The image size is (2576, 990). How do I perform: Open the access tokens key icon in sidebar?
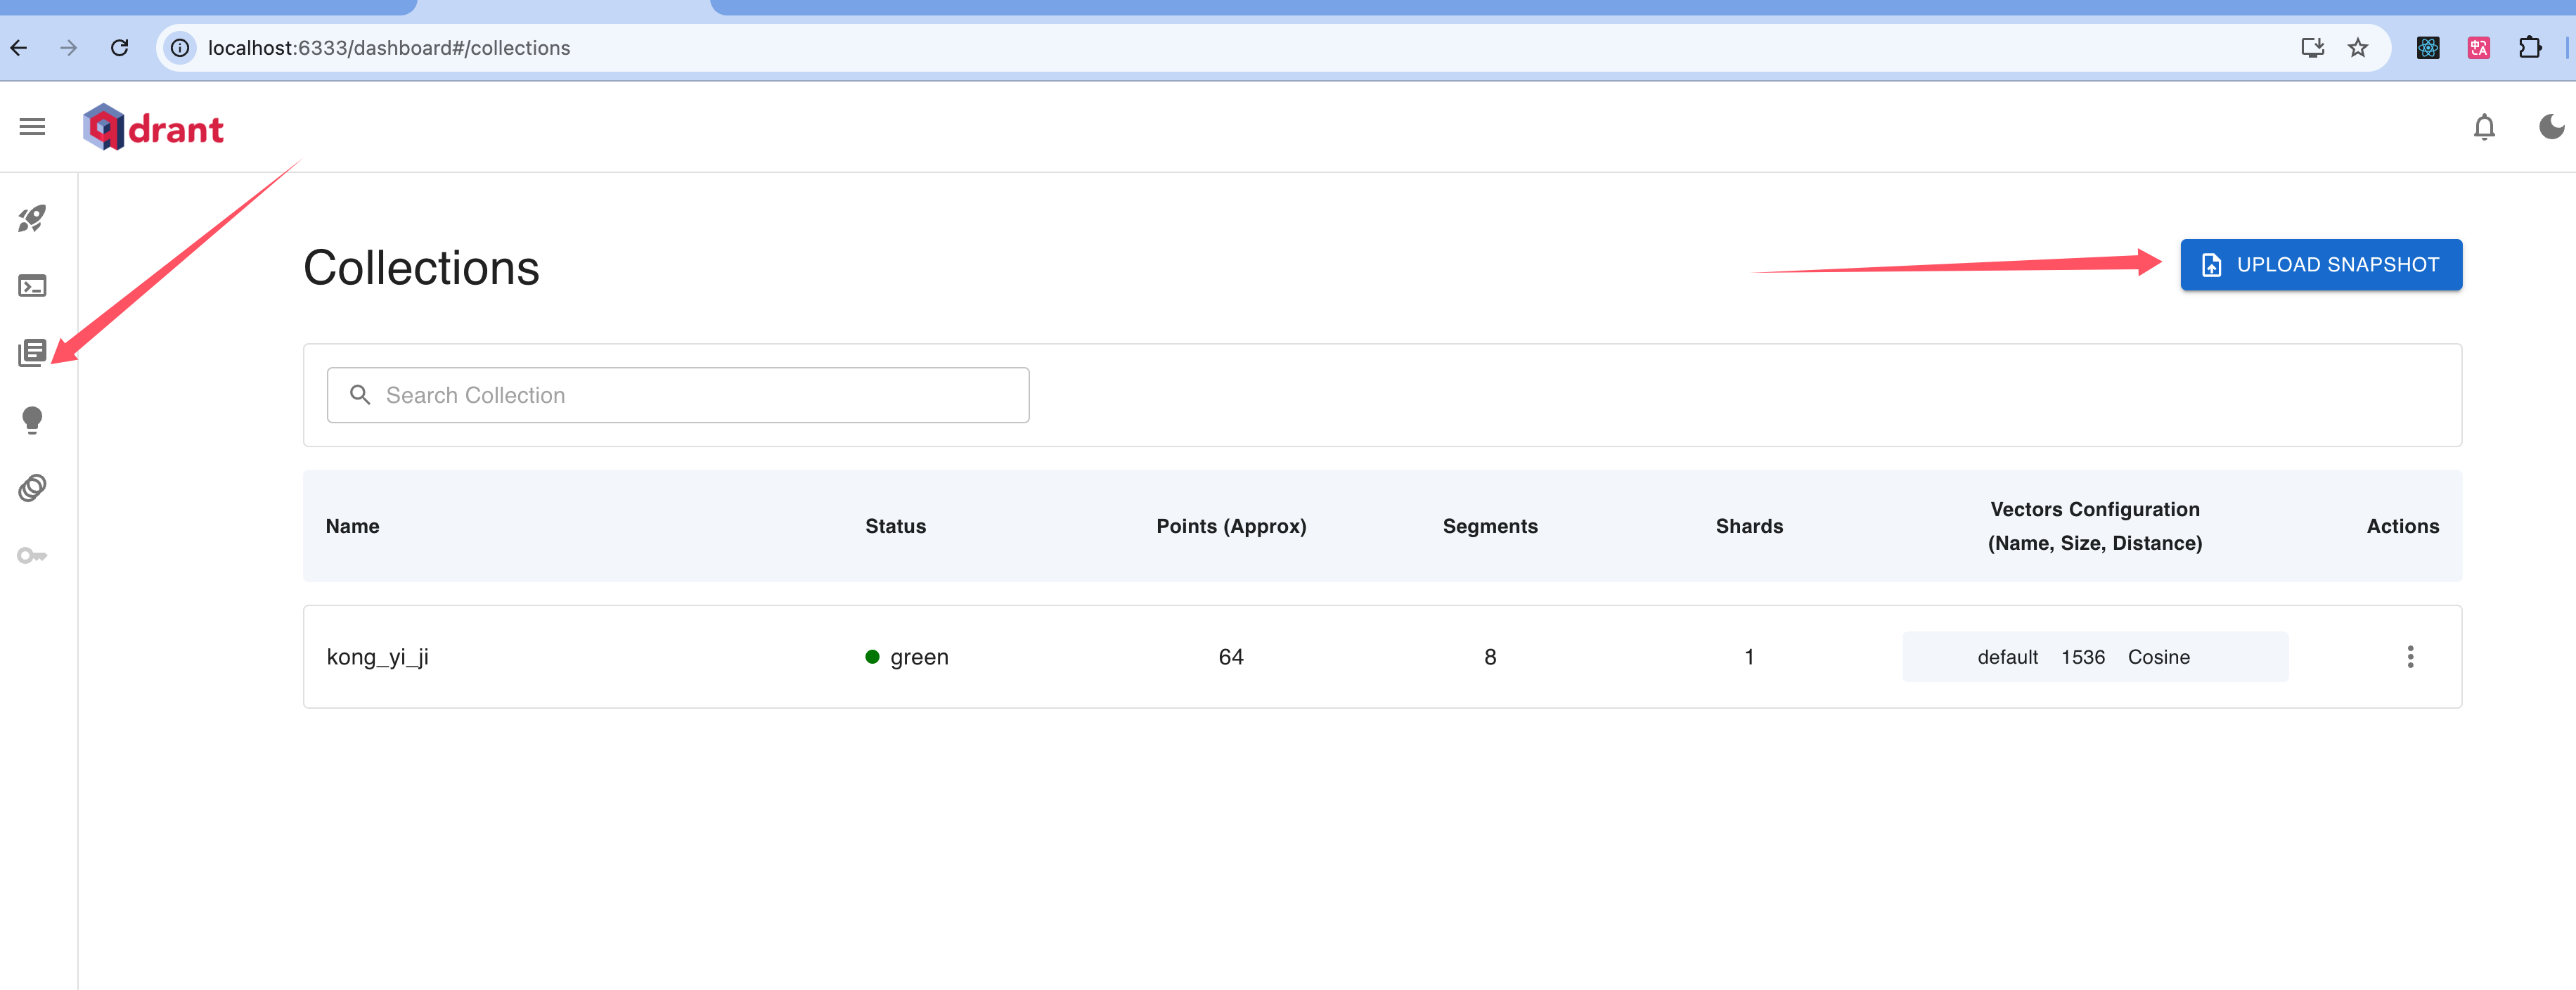click(x=32, y=555)
